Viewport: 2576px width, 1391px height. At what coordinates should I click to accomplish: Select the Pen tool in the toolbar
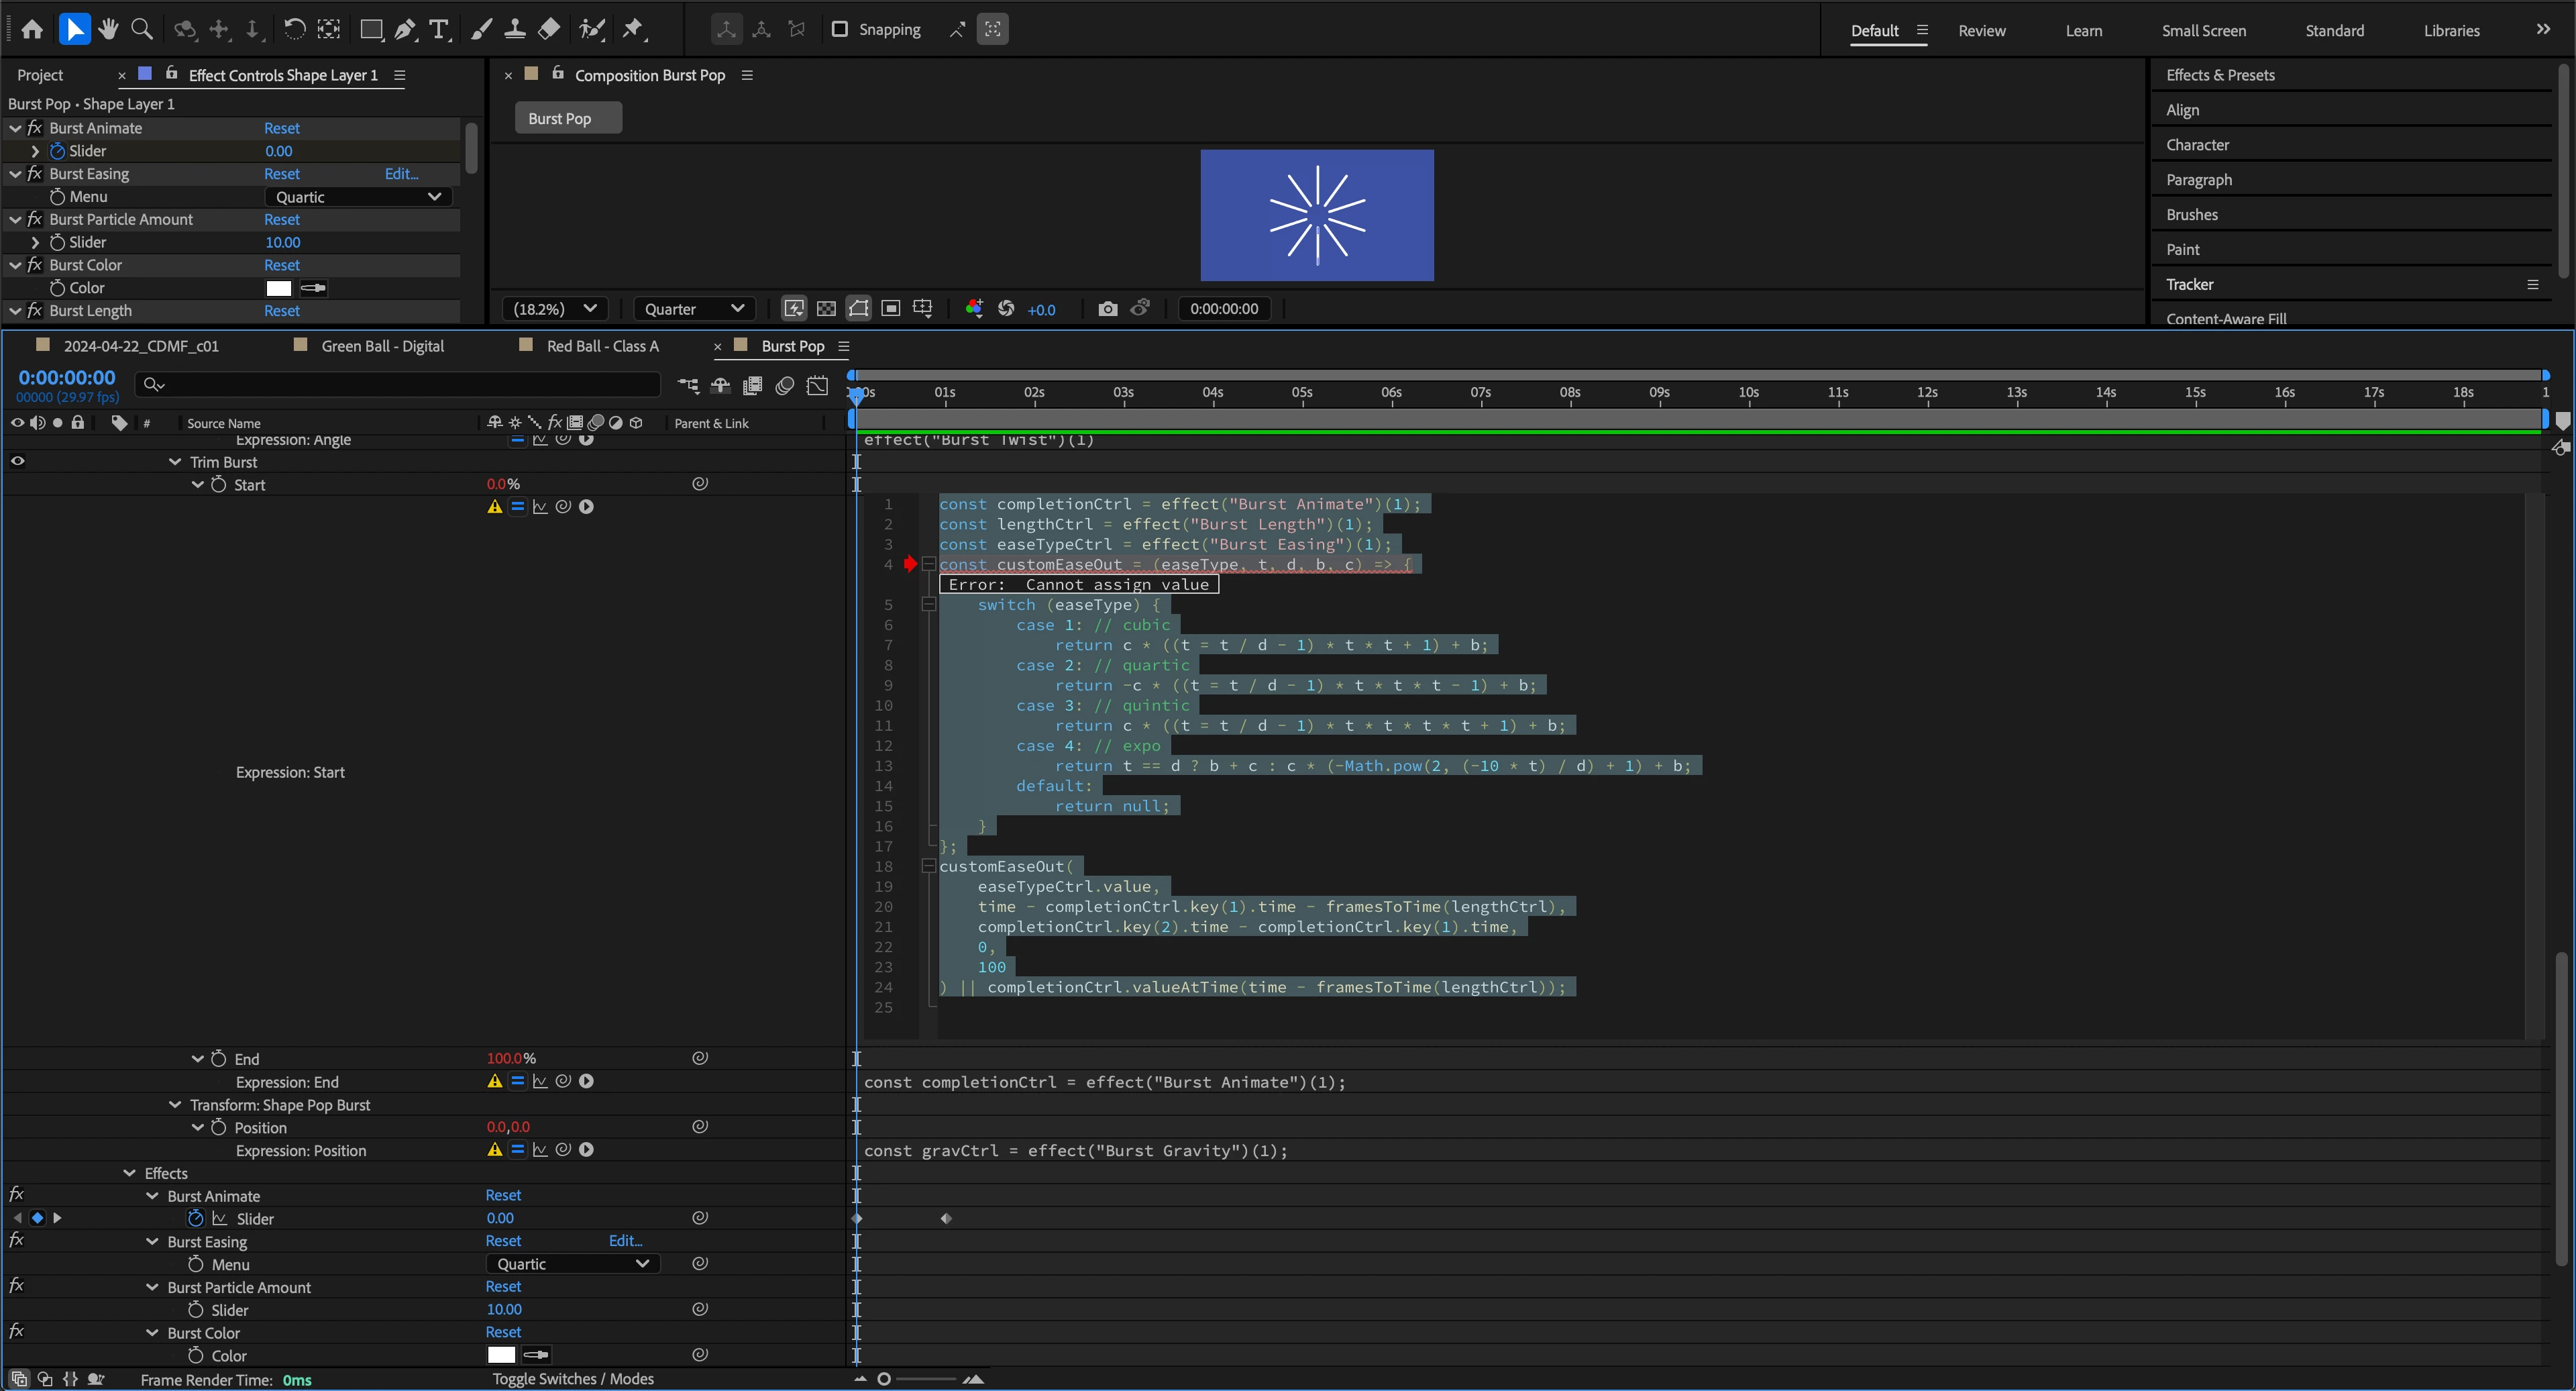[x=404, y=29]
